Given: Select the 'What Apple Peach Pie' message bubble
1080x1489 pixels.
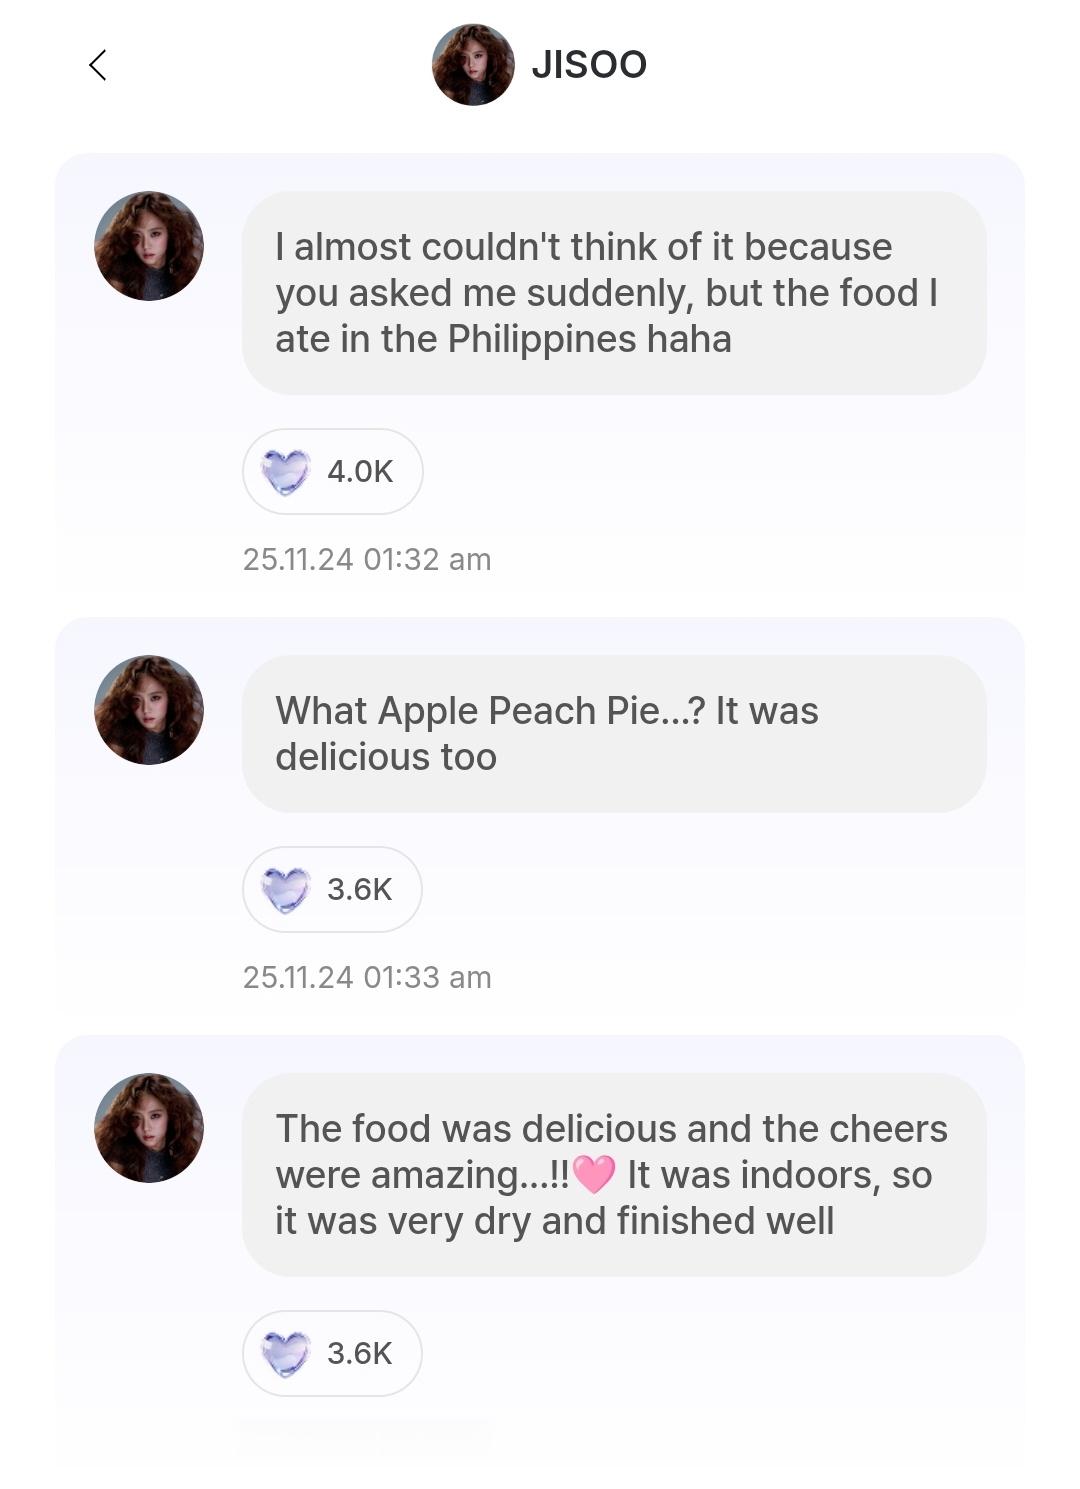Looking at the screenshot, I should pos(614,734).
